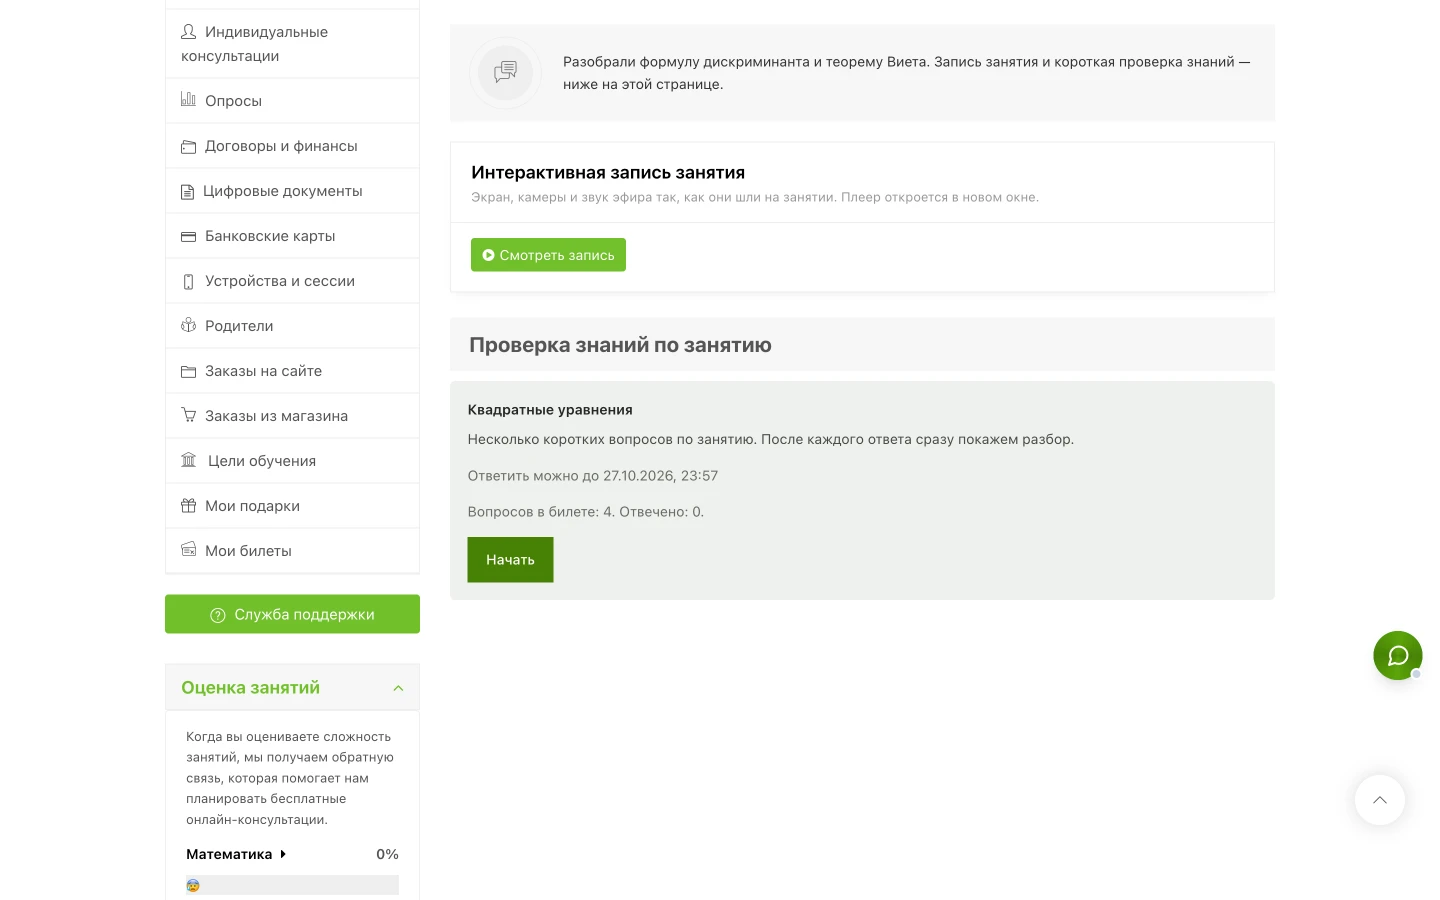Click the bar chart icon beside Опросы
The height and width of the screenshot is (900, 1440).
[x=188, y=99]
